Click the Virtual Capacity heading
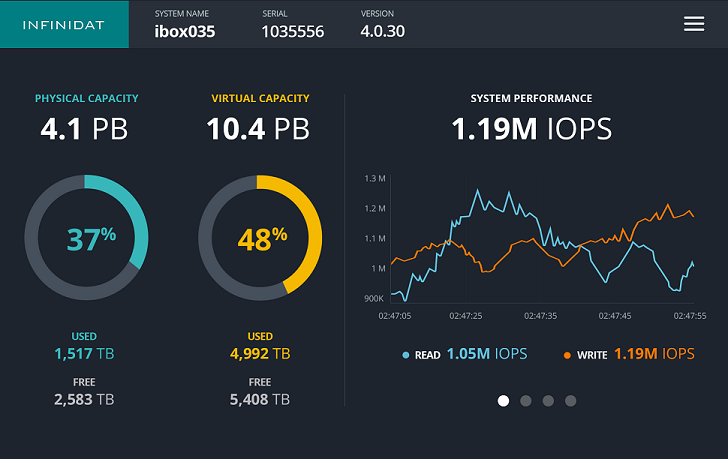Screen dimensions: 728x459 click(x=260, y=99)
